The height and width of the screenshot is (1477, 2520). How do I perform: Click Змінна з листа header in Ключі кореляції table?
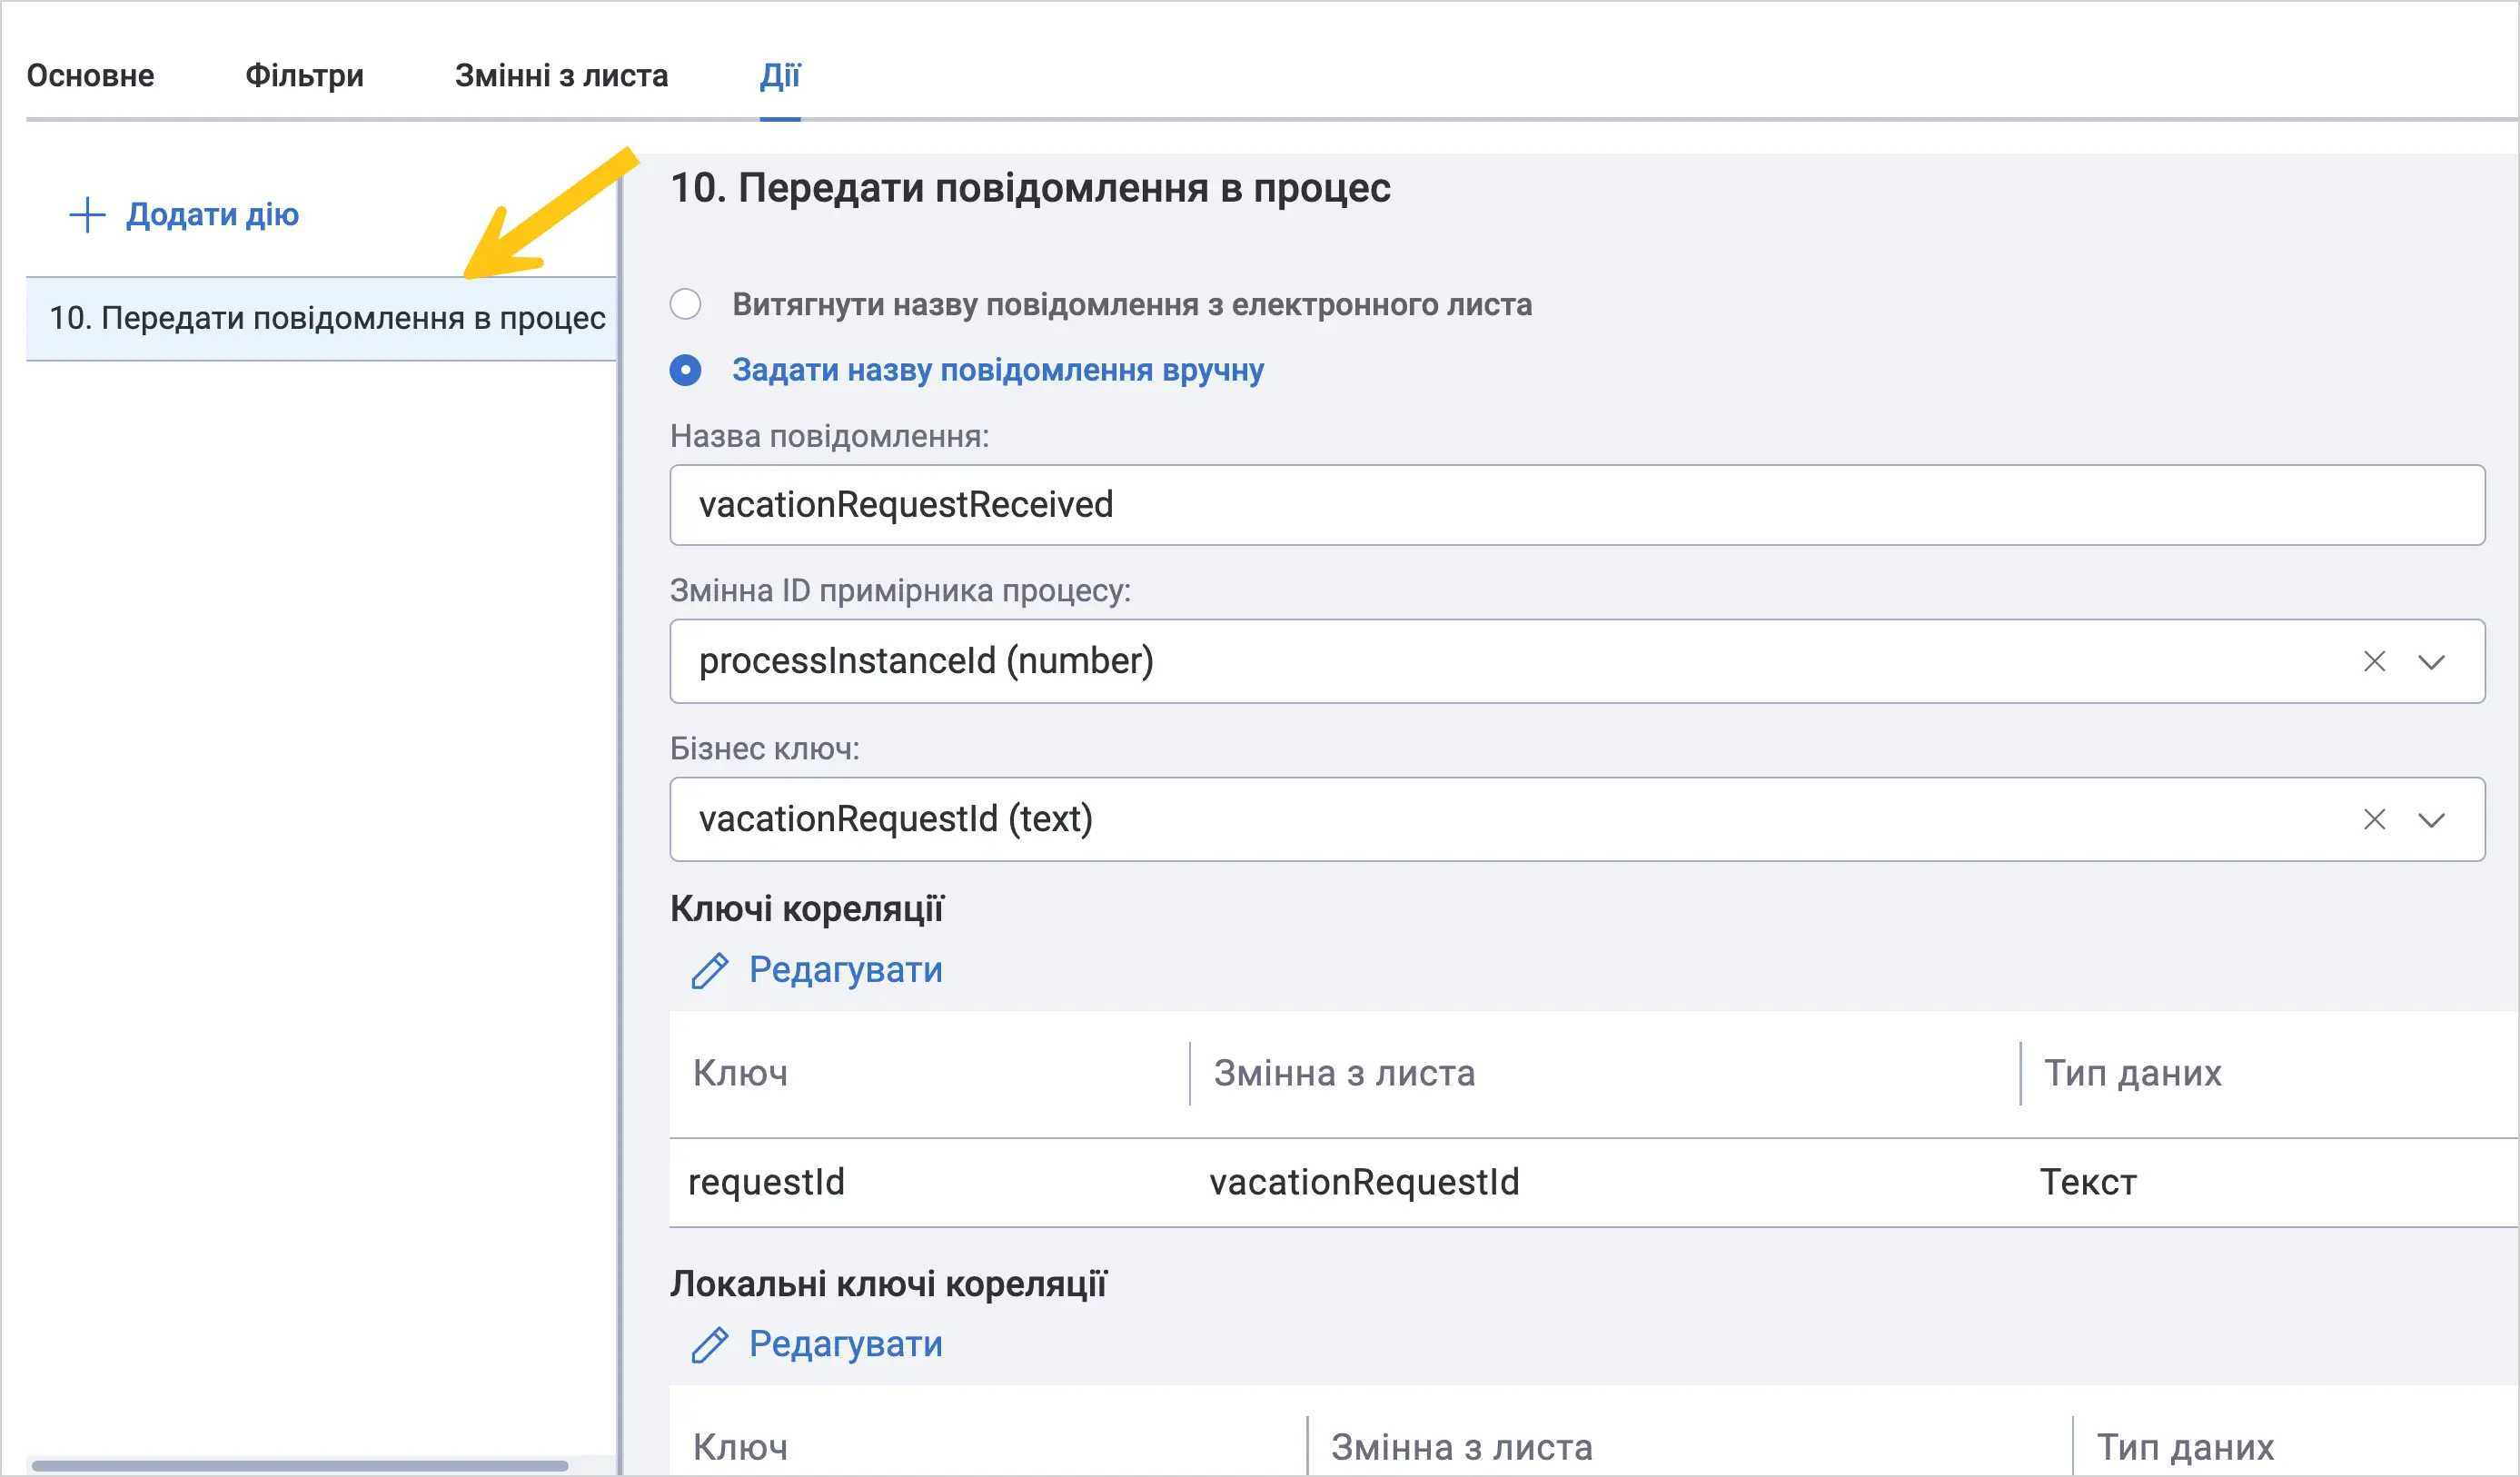point(1344,1074)
